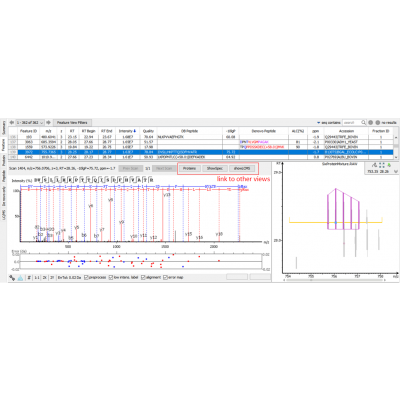Select table row number 138
This screenshot has width=400, height=400.
click(x=201, y=147)
